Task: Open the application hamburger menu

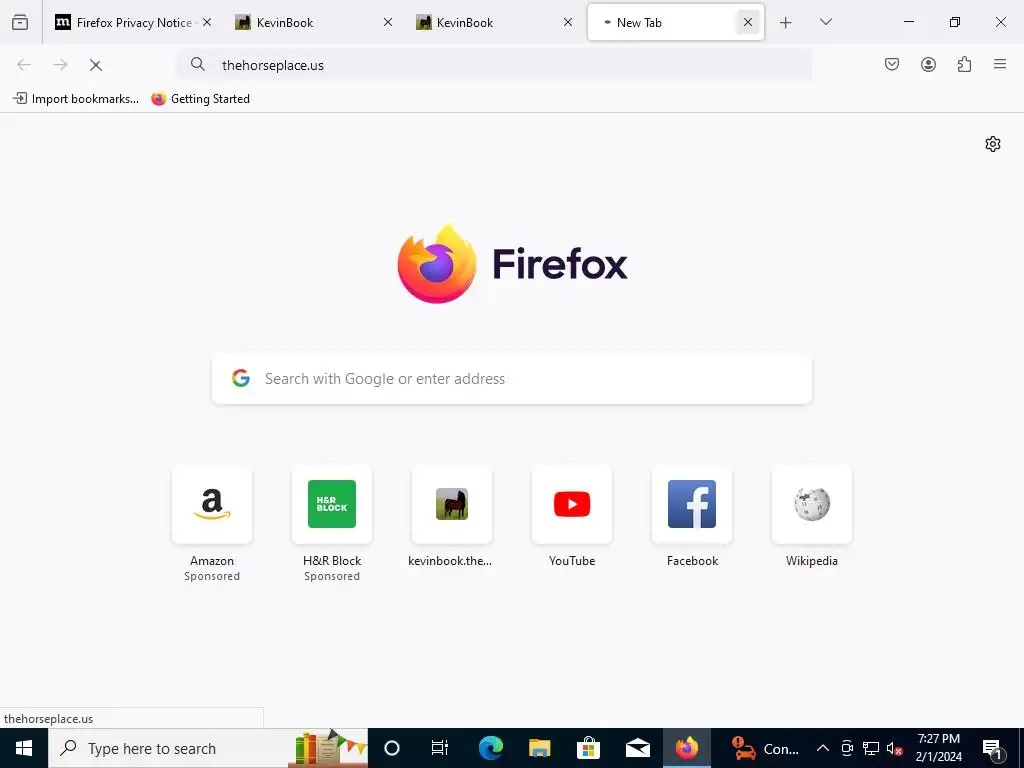Action: coord(1000,64)
